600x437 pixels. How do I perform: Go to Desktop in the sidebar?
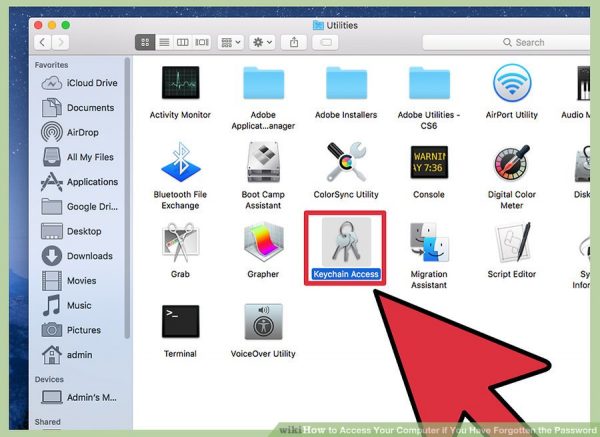(x=72, y=231)
